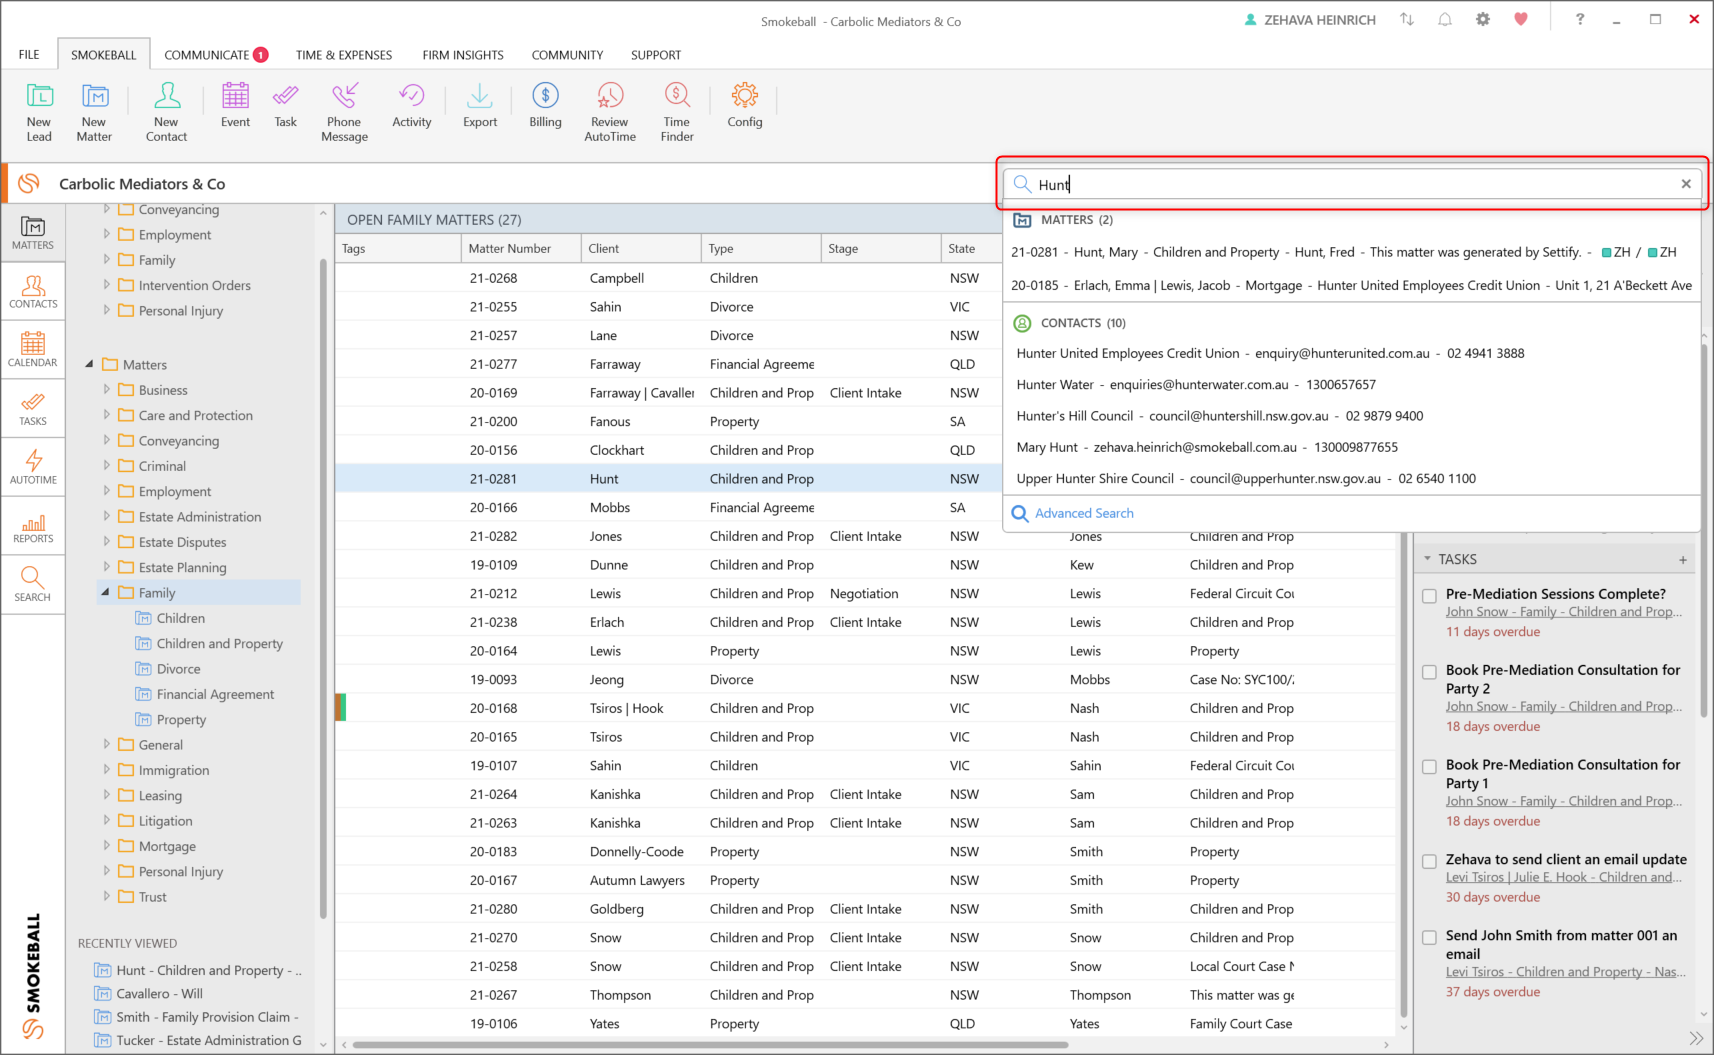
Task: Open Review AutoTime
Action: 610,111
